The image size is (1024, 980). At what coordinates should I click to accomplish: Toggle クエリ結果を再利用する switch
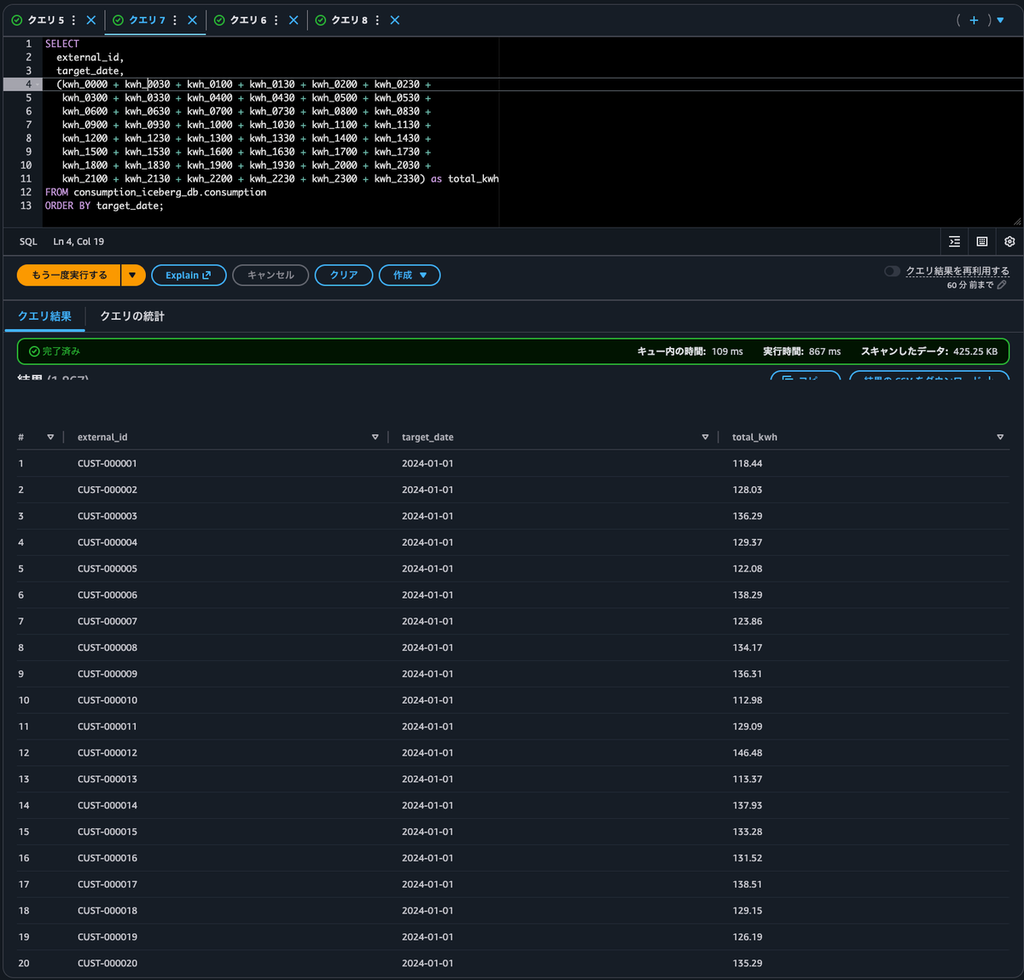click(x=892, y=271)
